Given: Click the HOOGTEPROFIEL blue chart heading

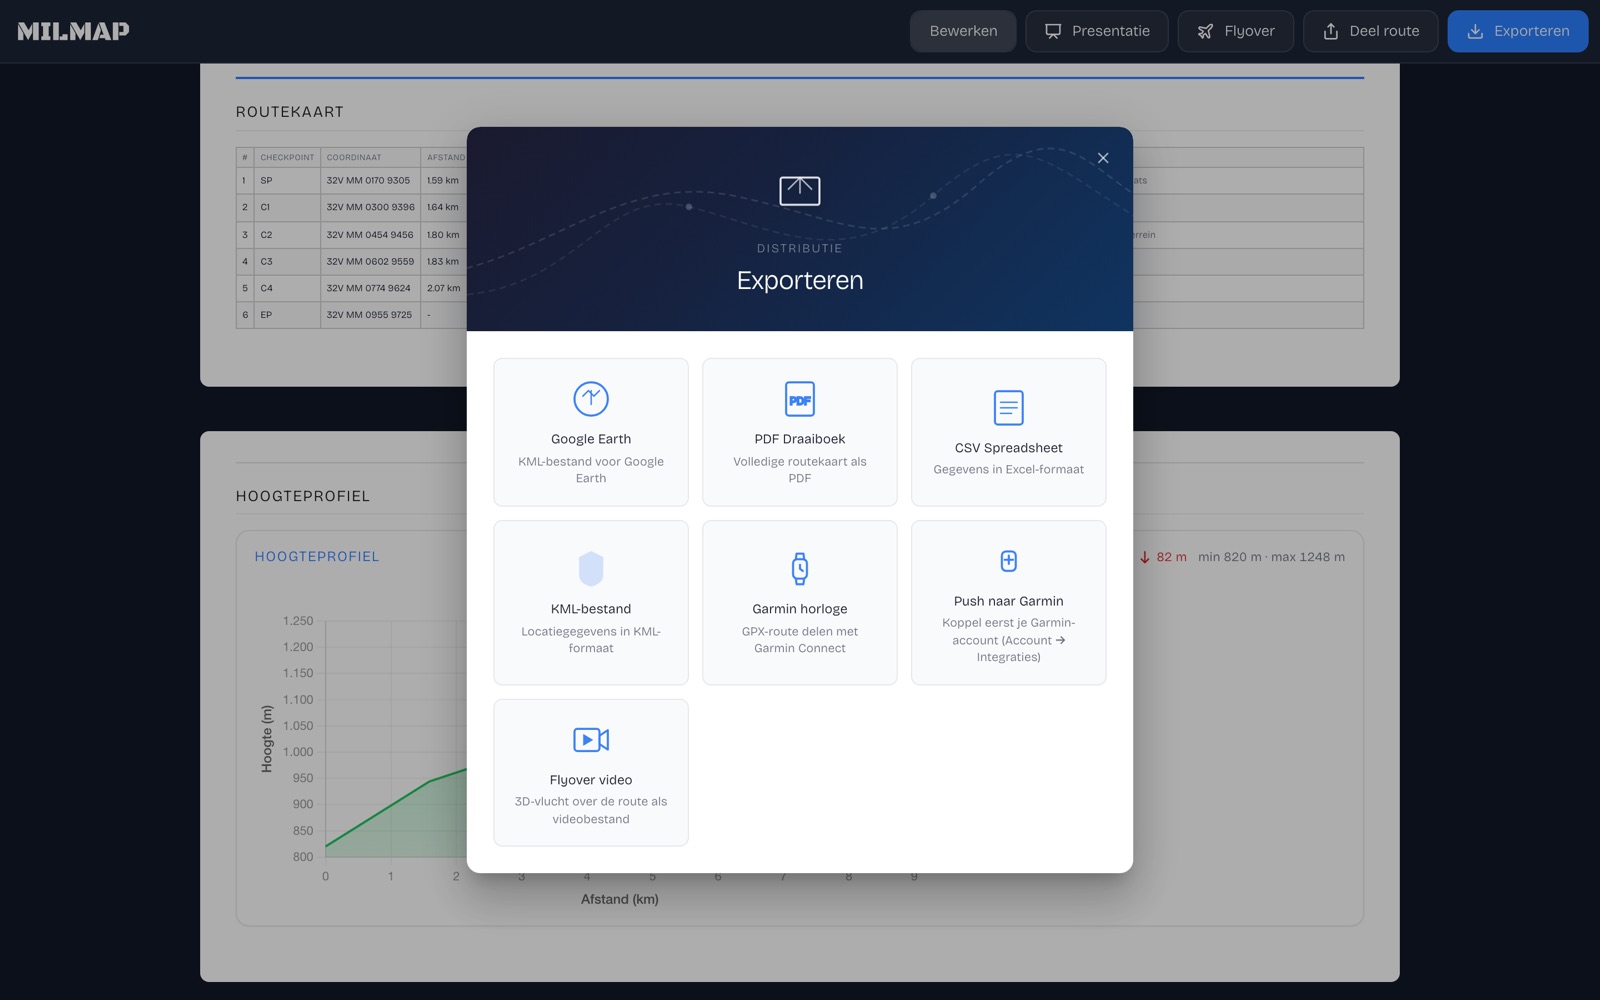Looking at the screenshot, I should 317,557.
